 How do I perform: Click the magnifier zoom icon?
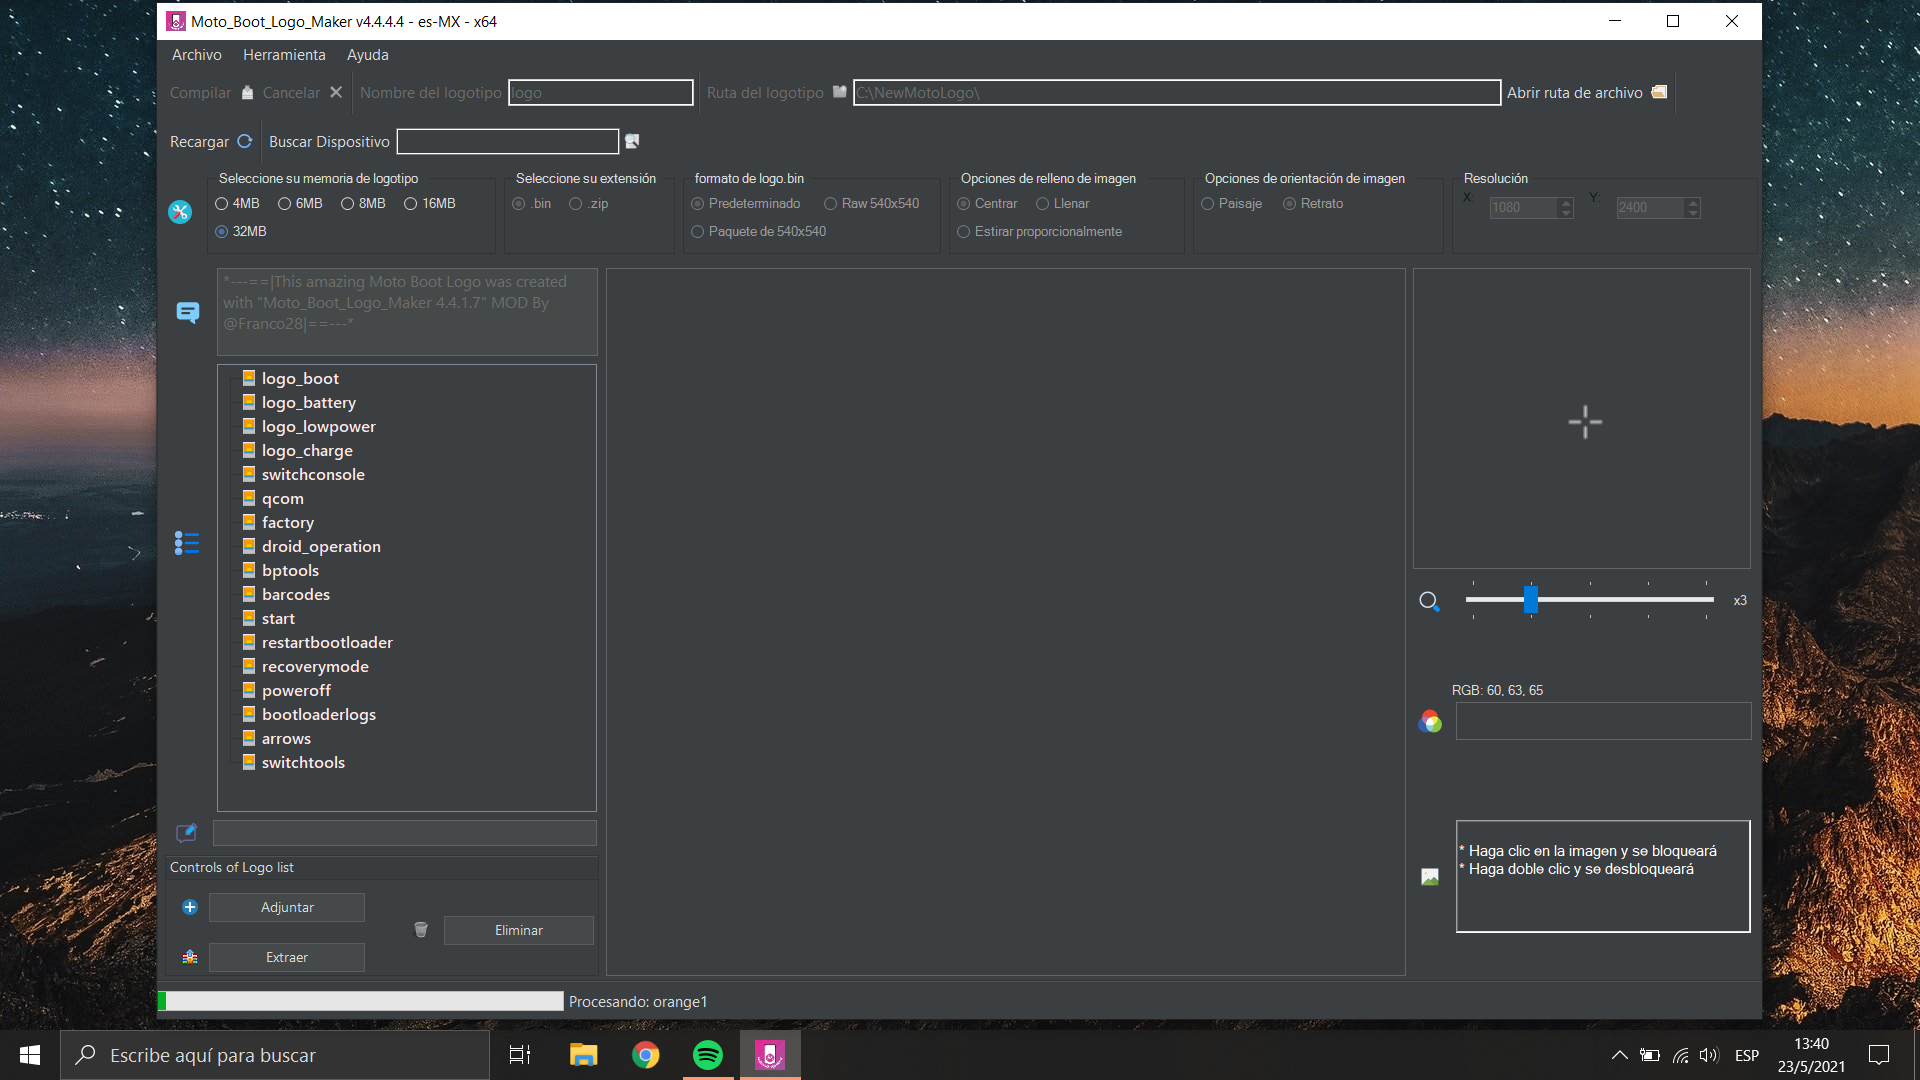pyautogui.click(x=1429, y=601)
